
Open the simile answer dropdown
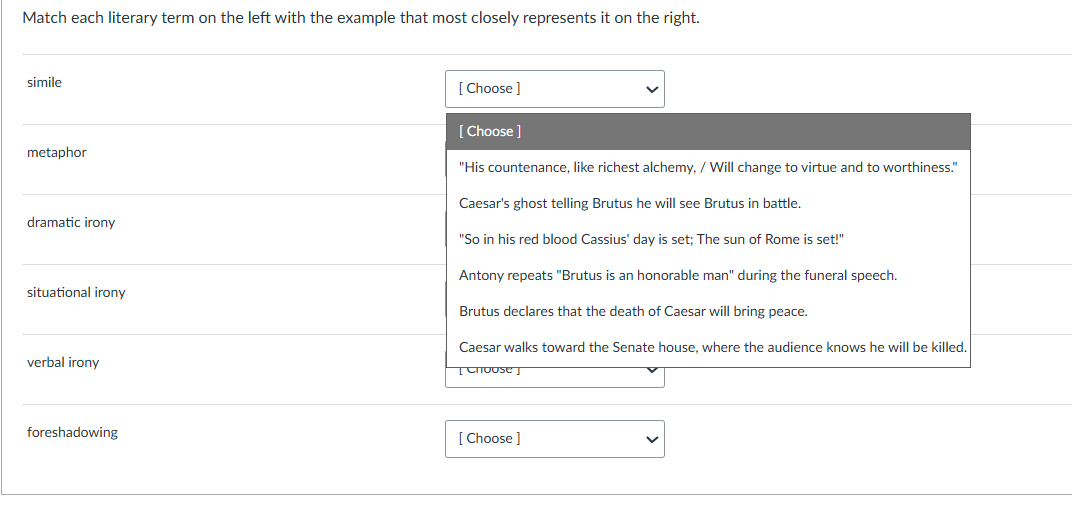tap(554, 88)
